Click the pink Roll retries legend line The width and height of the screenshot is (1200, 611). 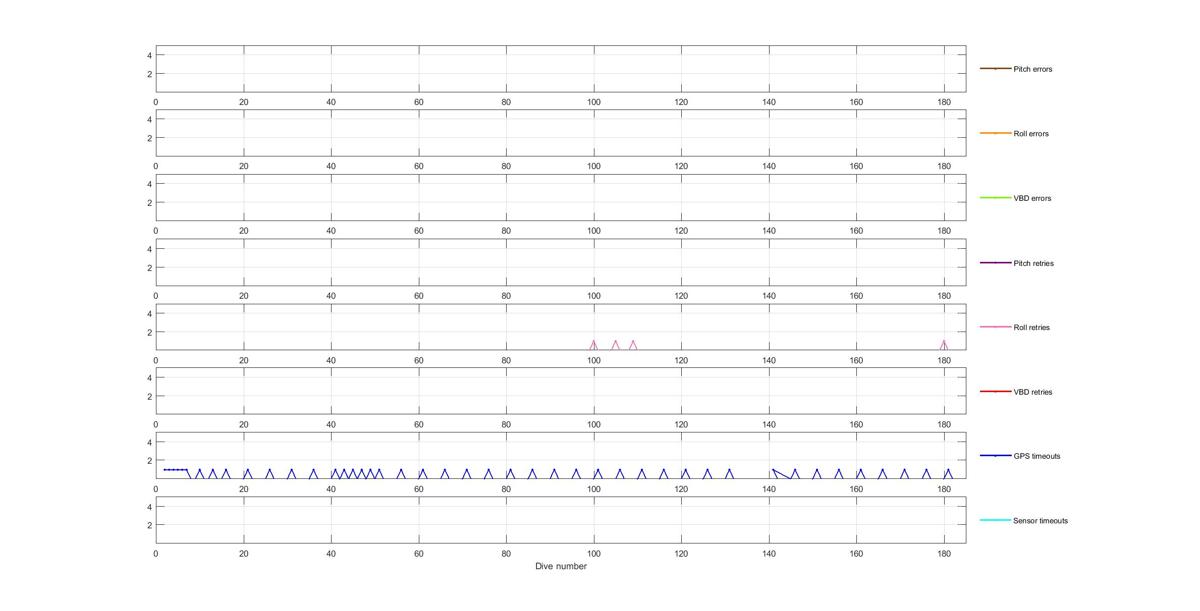(995, 327)
